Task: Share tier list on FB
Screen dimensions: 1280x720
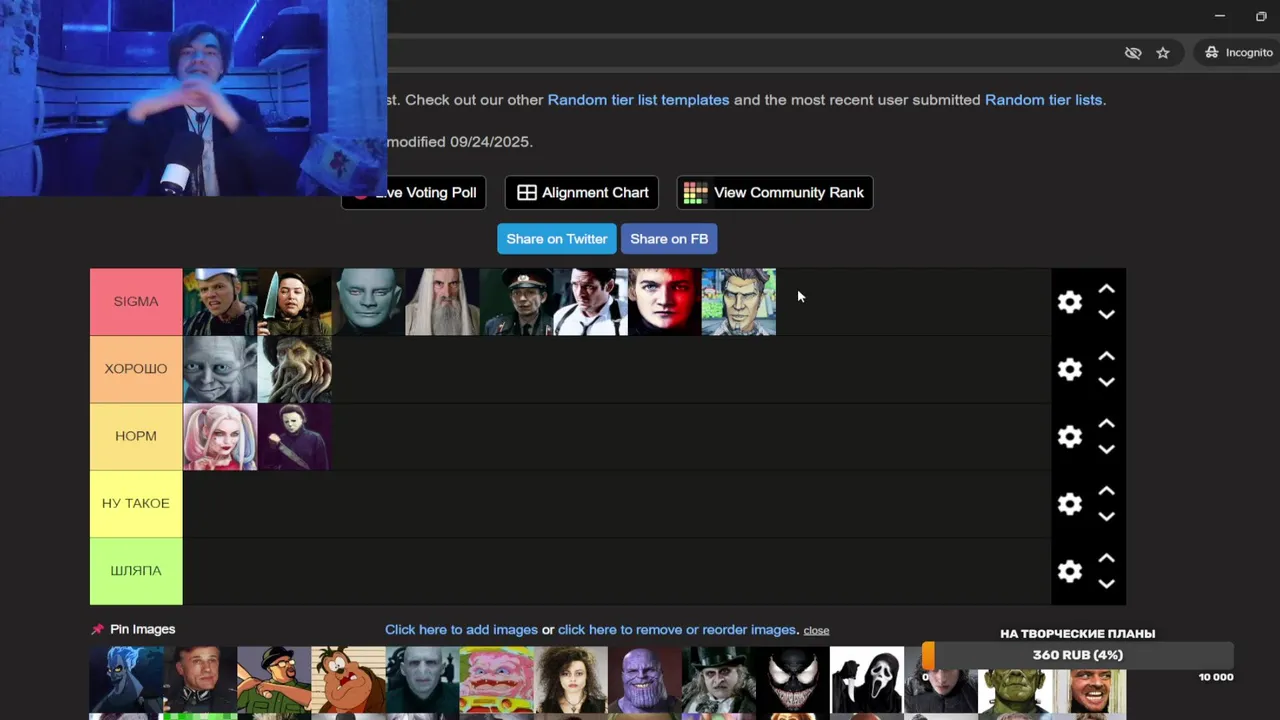Action: point(669,239)
